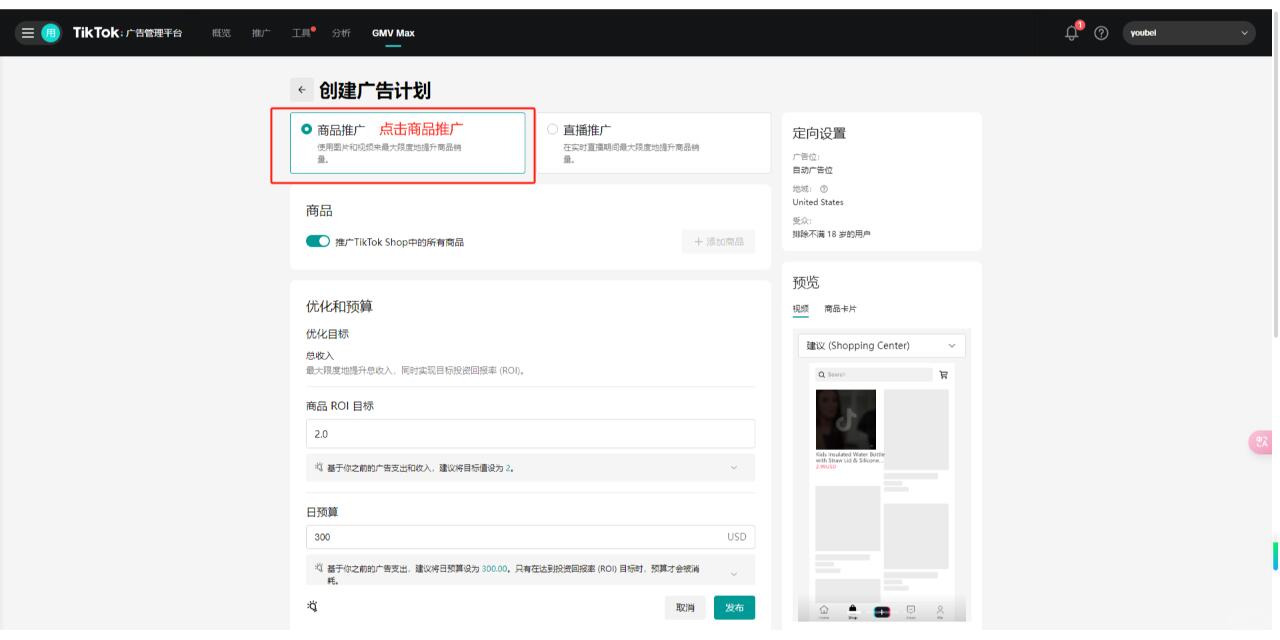This screenshot has width=1280, height=640.
Task: Click the 商品 ROI 目标 input field
Action: click(x=530, y=434)
